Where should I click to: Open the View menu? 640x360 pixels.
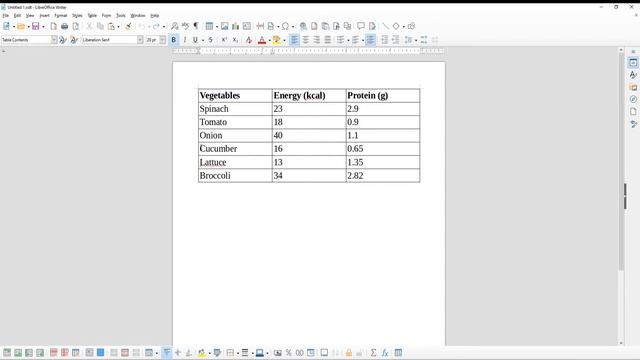(x=30, y=16)
